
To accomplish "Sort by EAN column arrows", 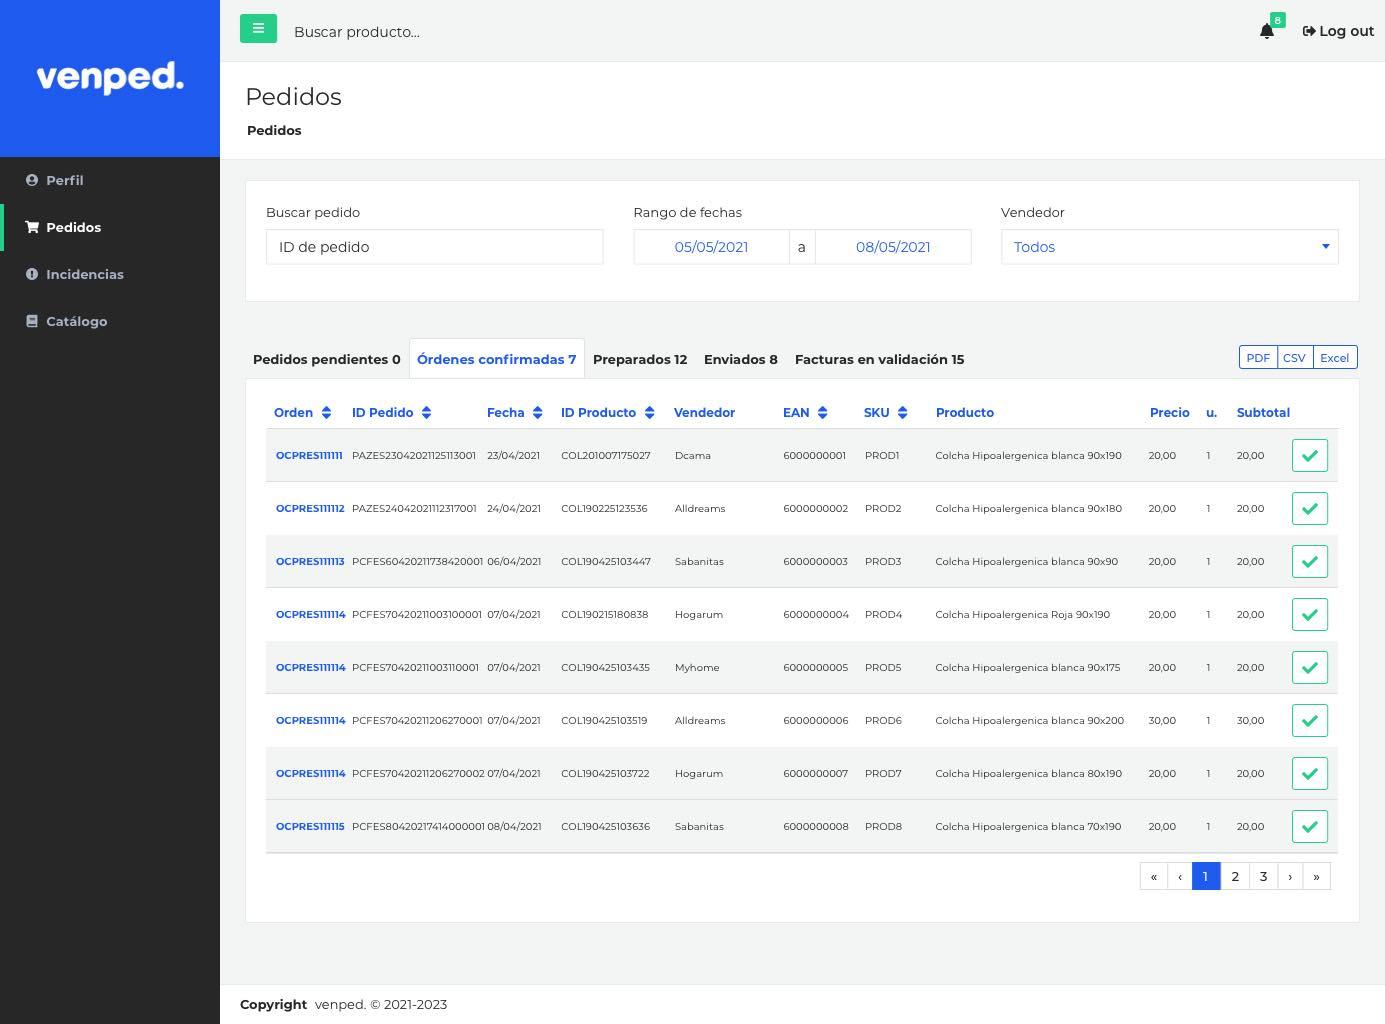I will [x=822, y=413].
